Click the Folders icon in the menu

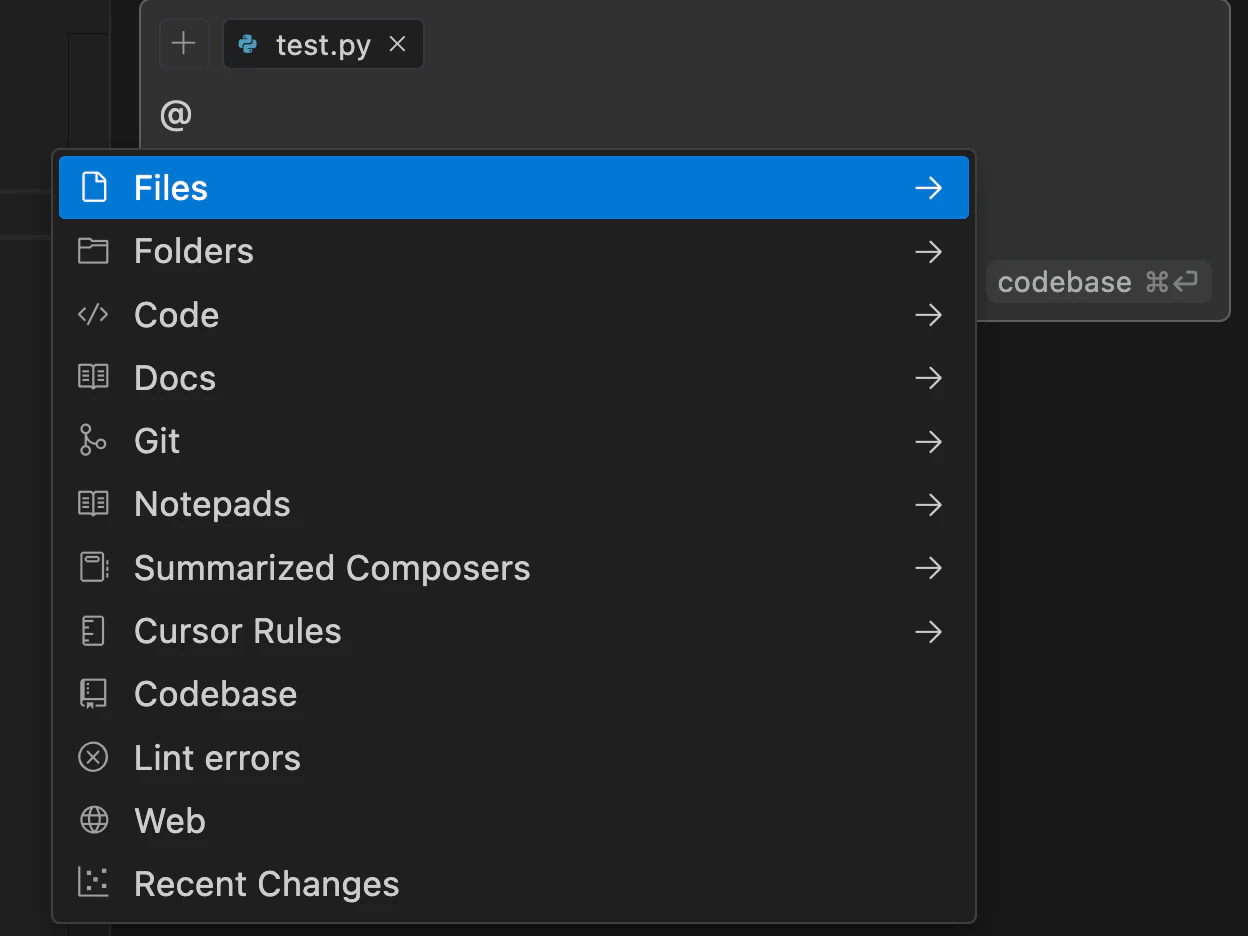93,251
